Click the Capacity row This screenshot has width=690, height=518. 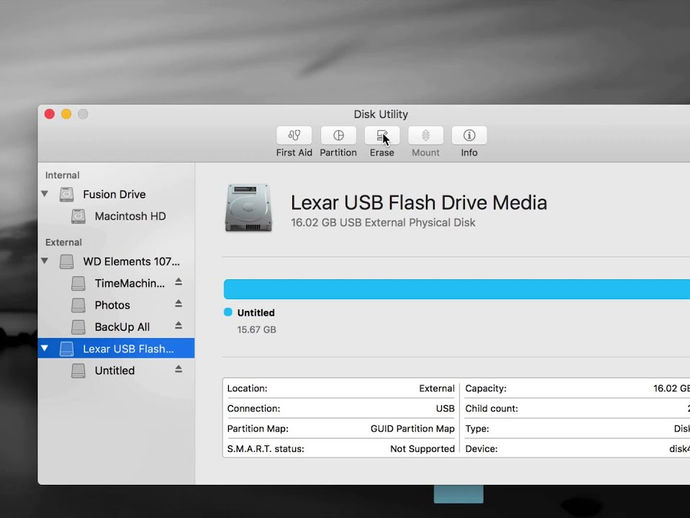coord(577,388)
